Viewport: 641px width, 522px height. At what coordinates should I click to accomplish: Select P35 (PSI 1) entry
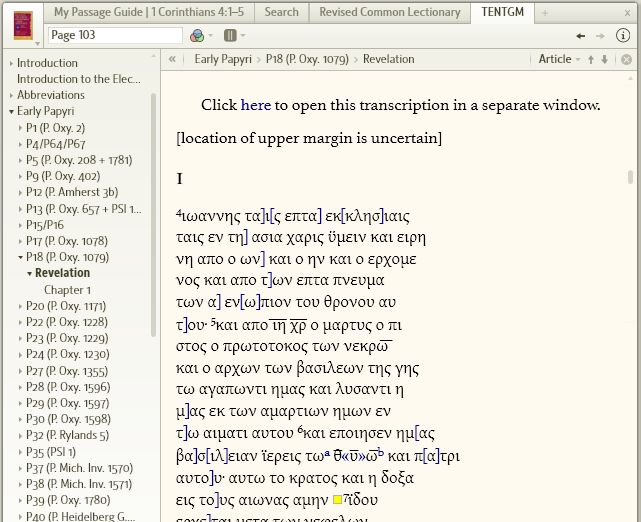(x=51, y=452)
